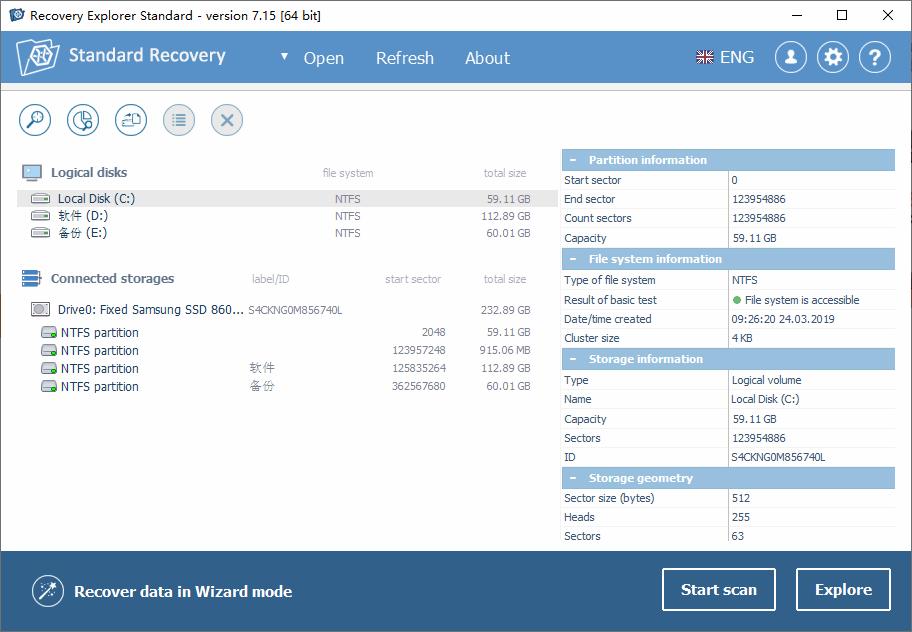
Task: Click the greyed list view toolbar icon
Action: tap(179, 120)
